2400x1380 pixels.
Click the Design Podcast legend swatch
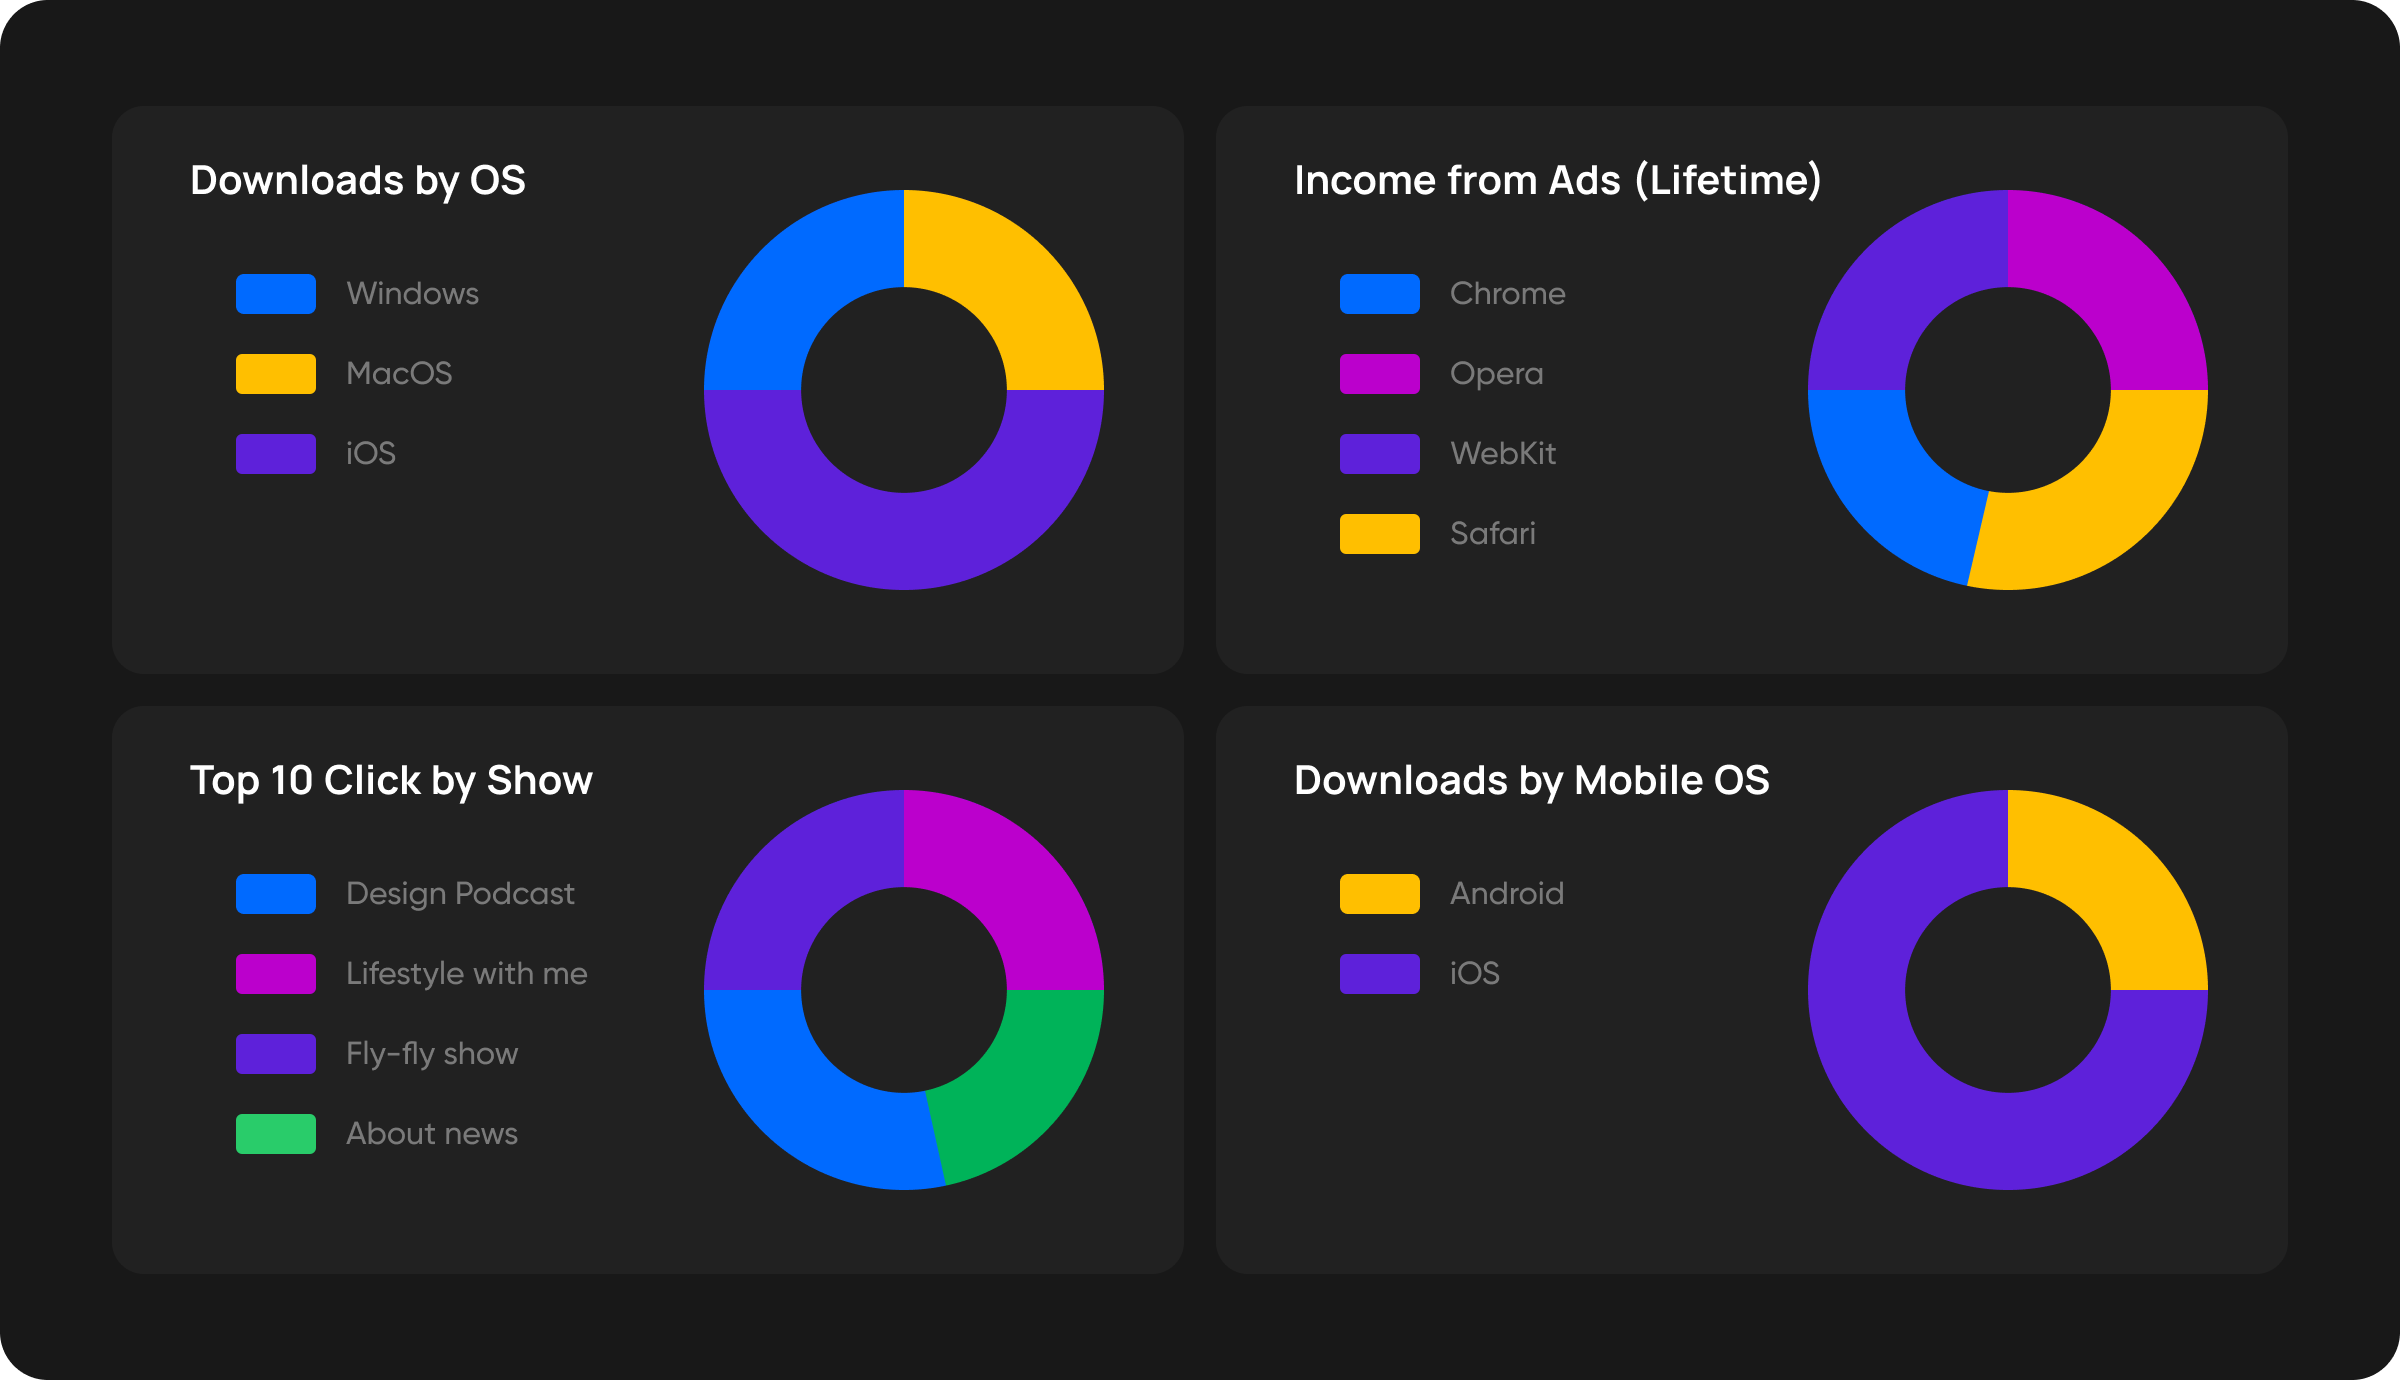(274, 892)
